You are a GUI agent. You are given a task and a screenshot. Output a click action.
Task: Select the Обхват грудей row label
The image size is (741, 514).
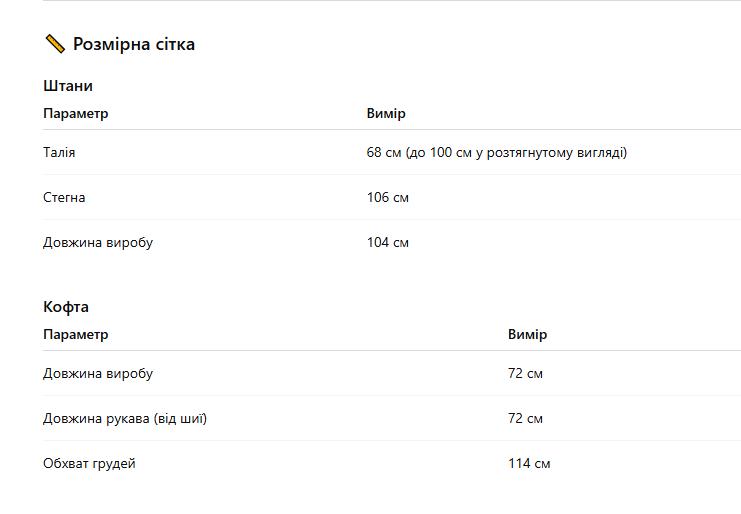[x=89, y=463]
